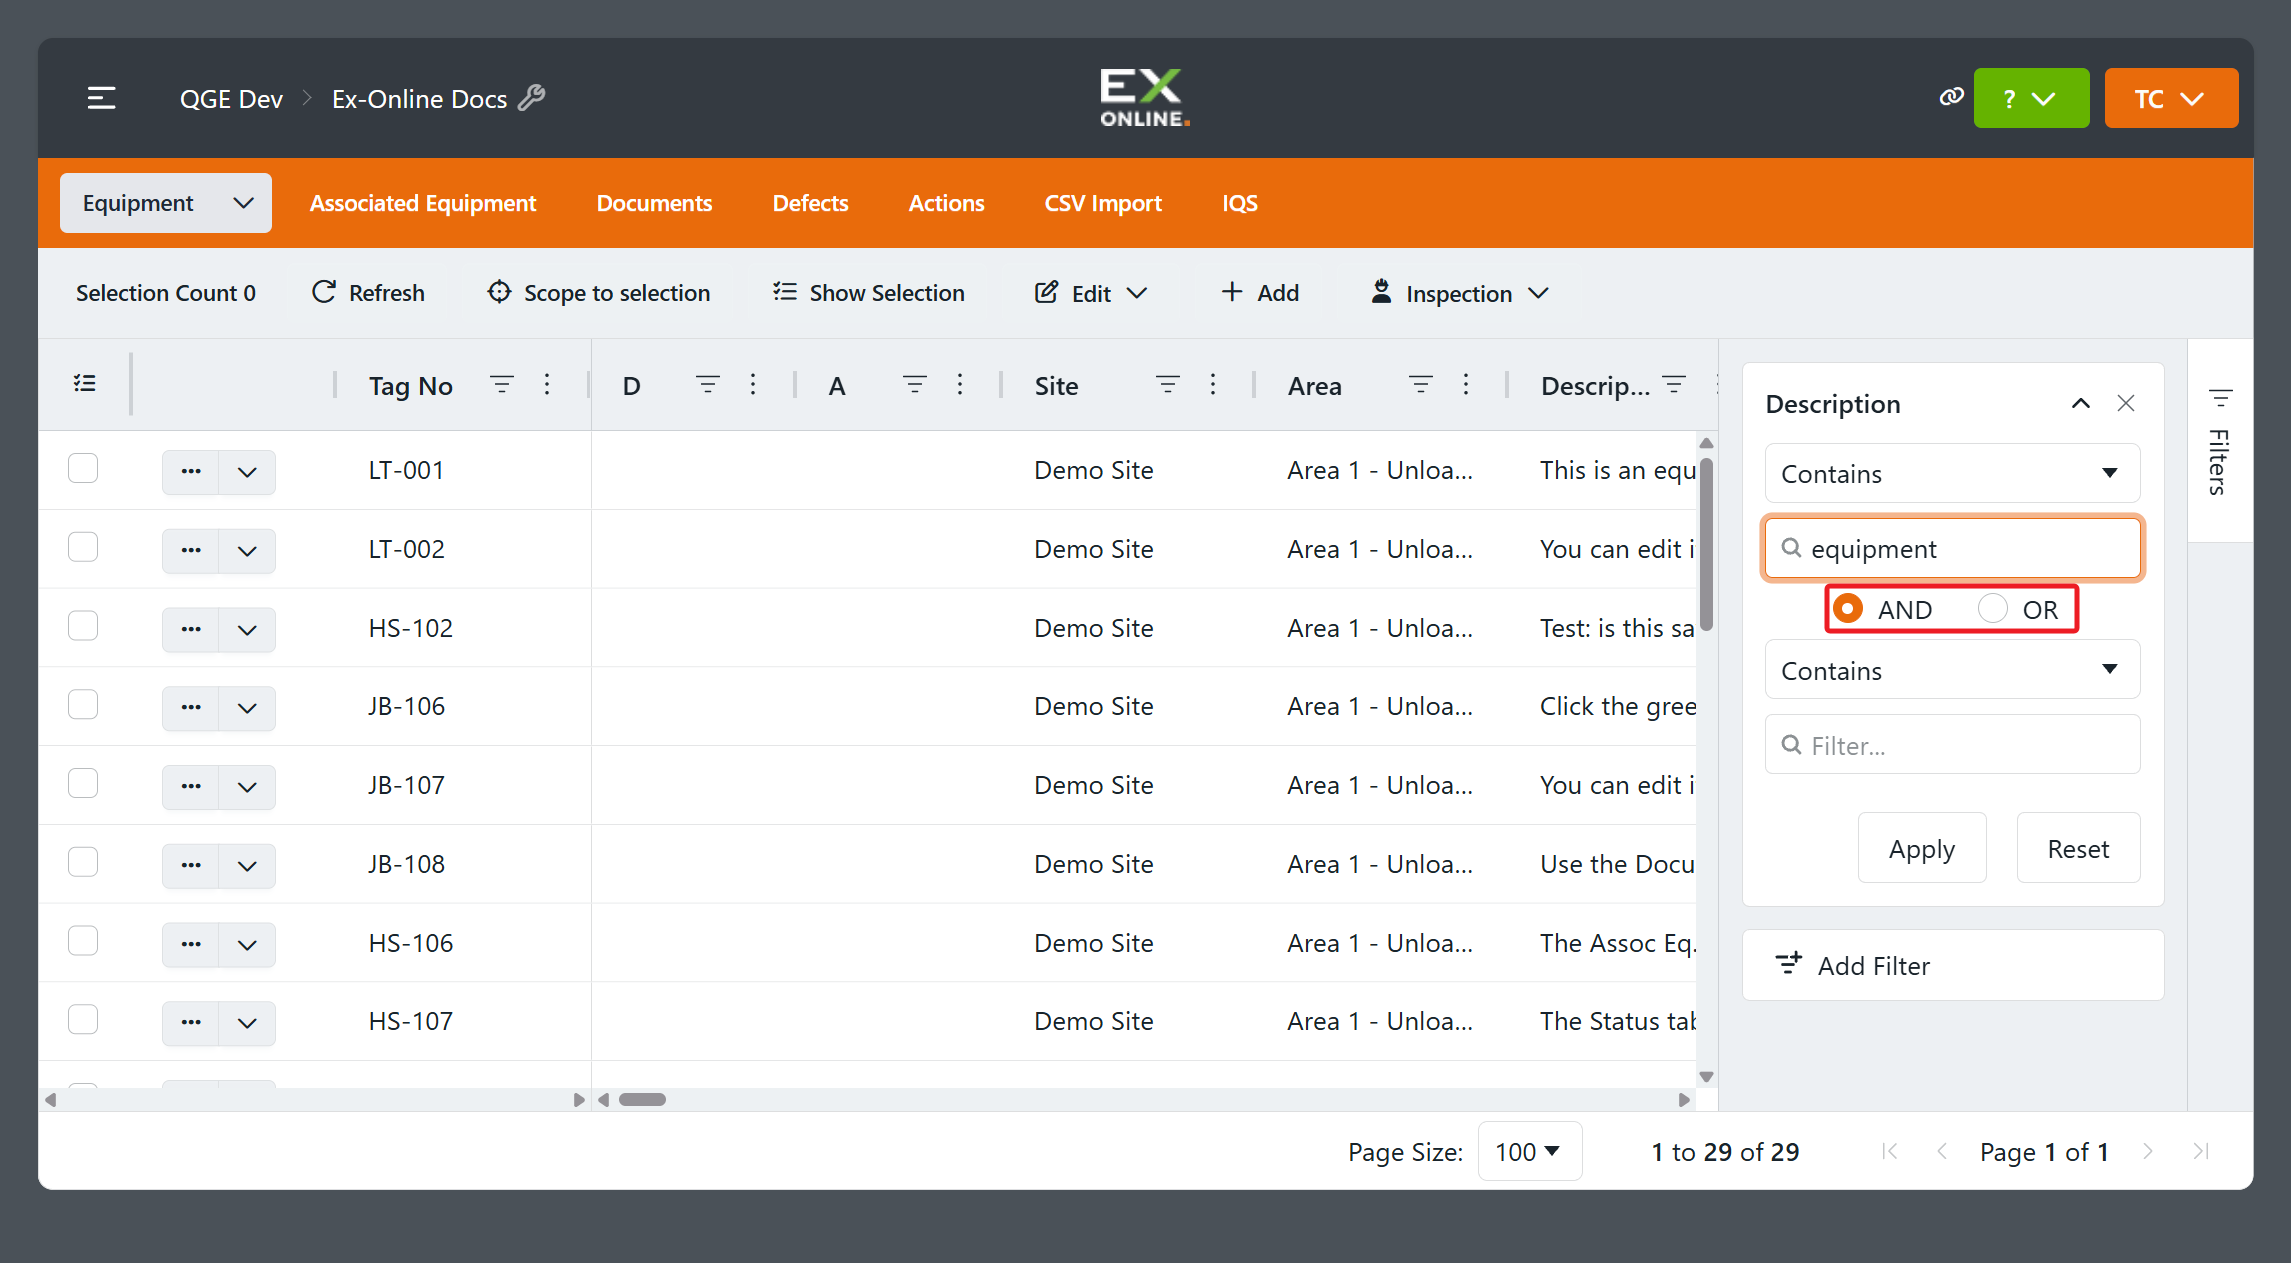
Task: Open the Area column options menu
Action: (1466, 385)
